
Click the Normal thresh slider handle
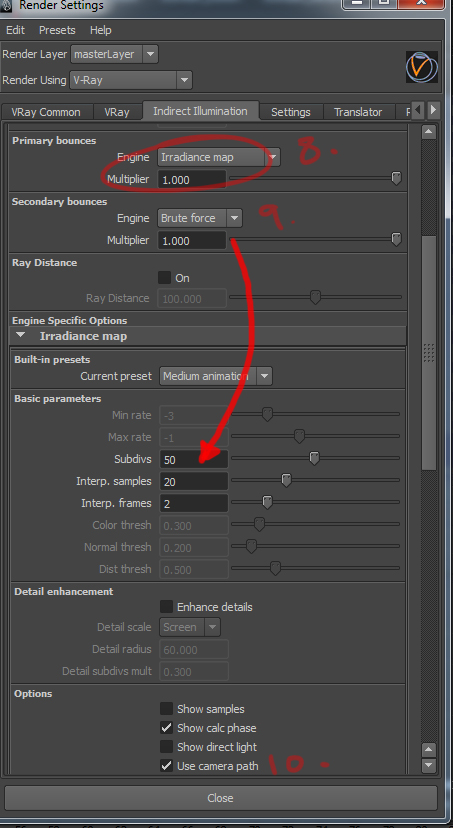[251, 547]
